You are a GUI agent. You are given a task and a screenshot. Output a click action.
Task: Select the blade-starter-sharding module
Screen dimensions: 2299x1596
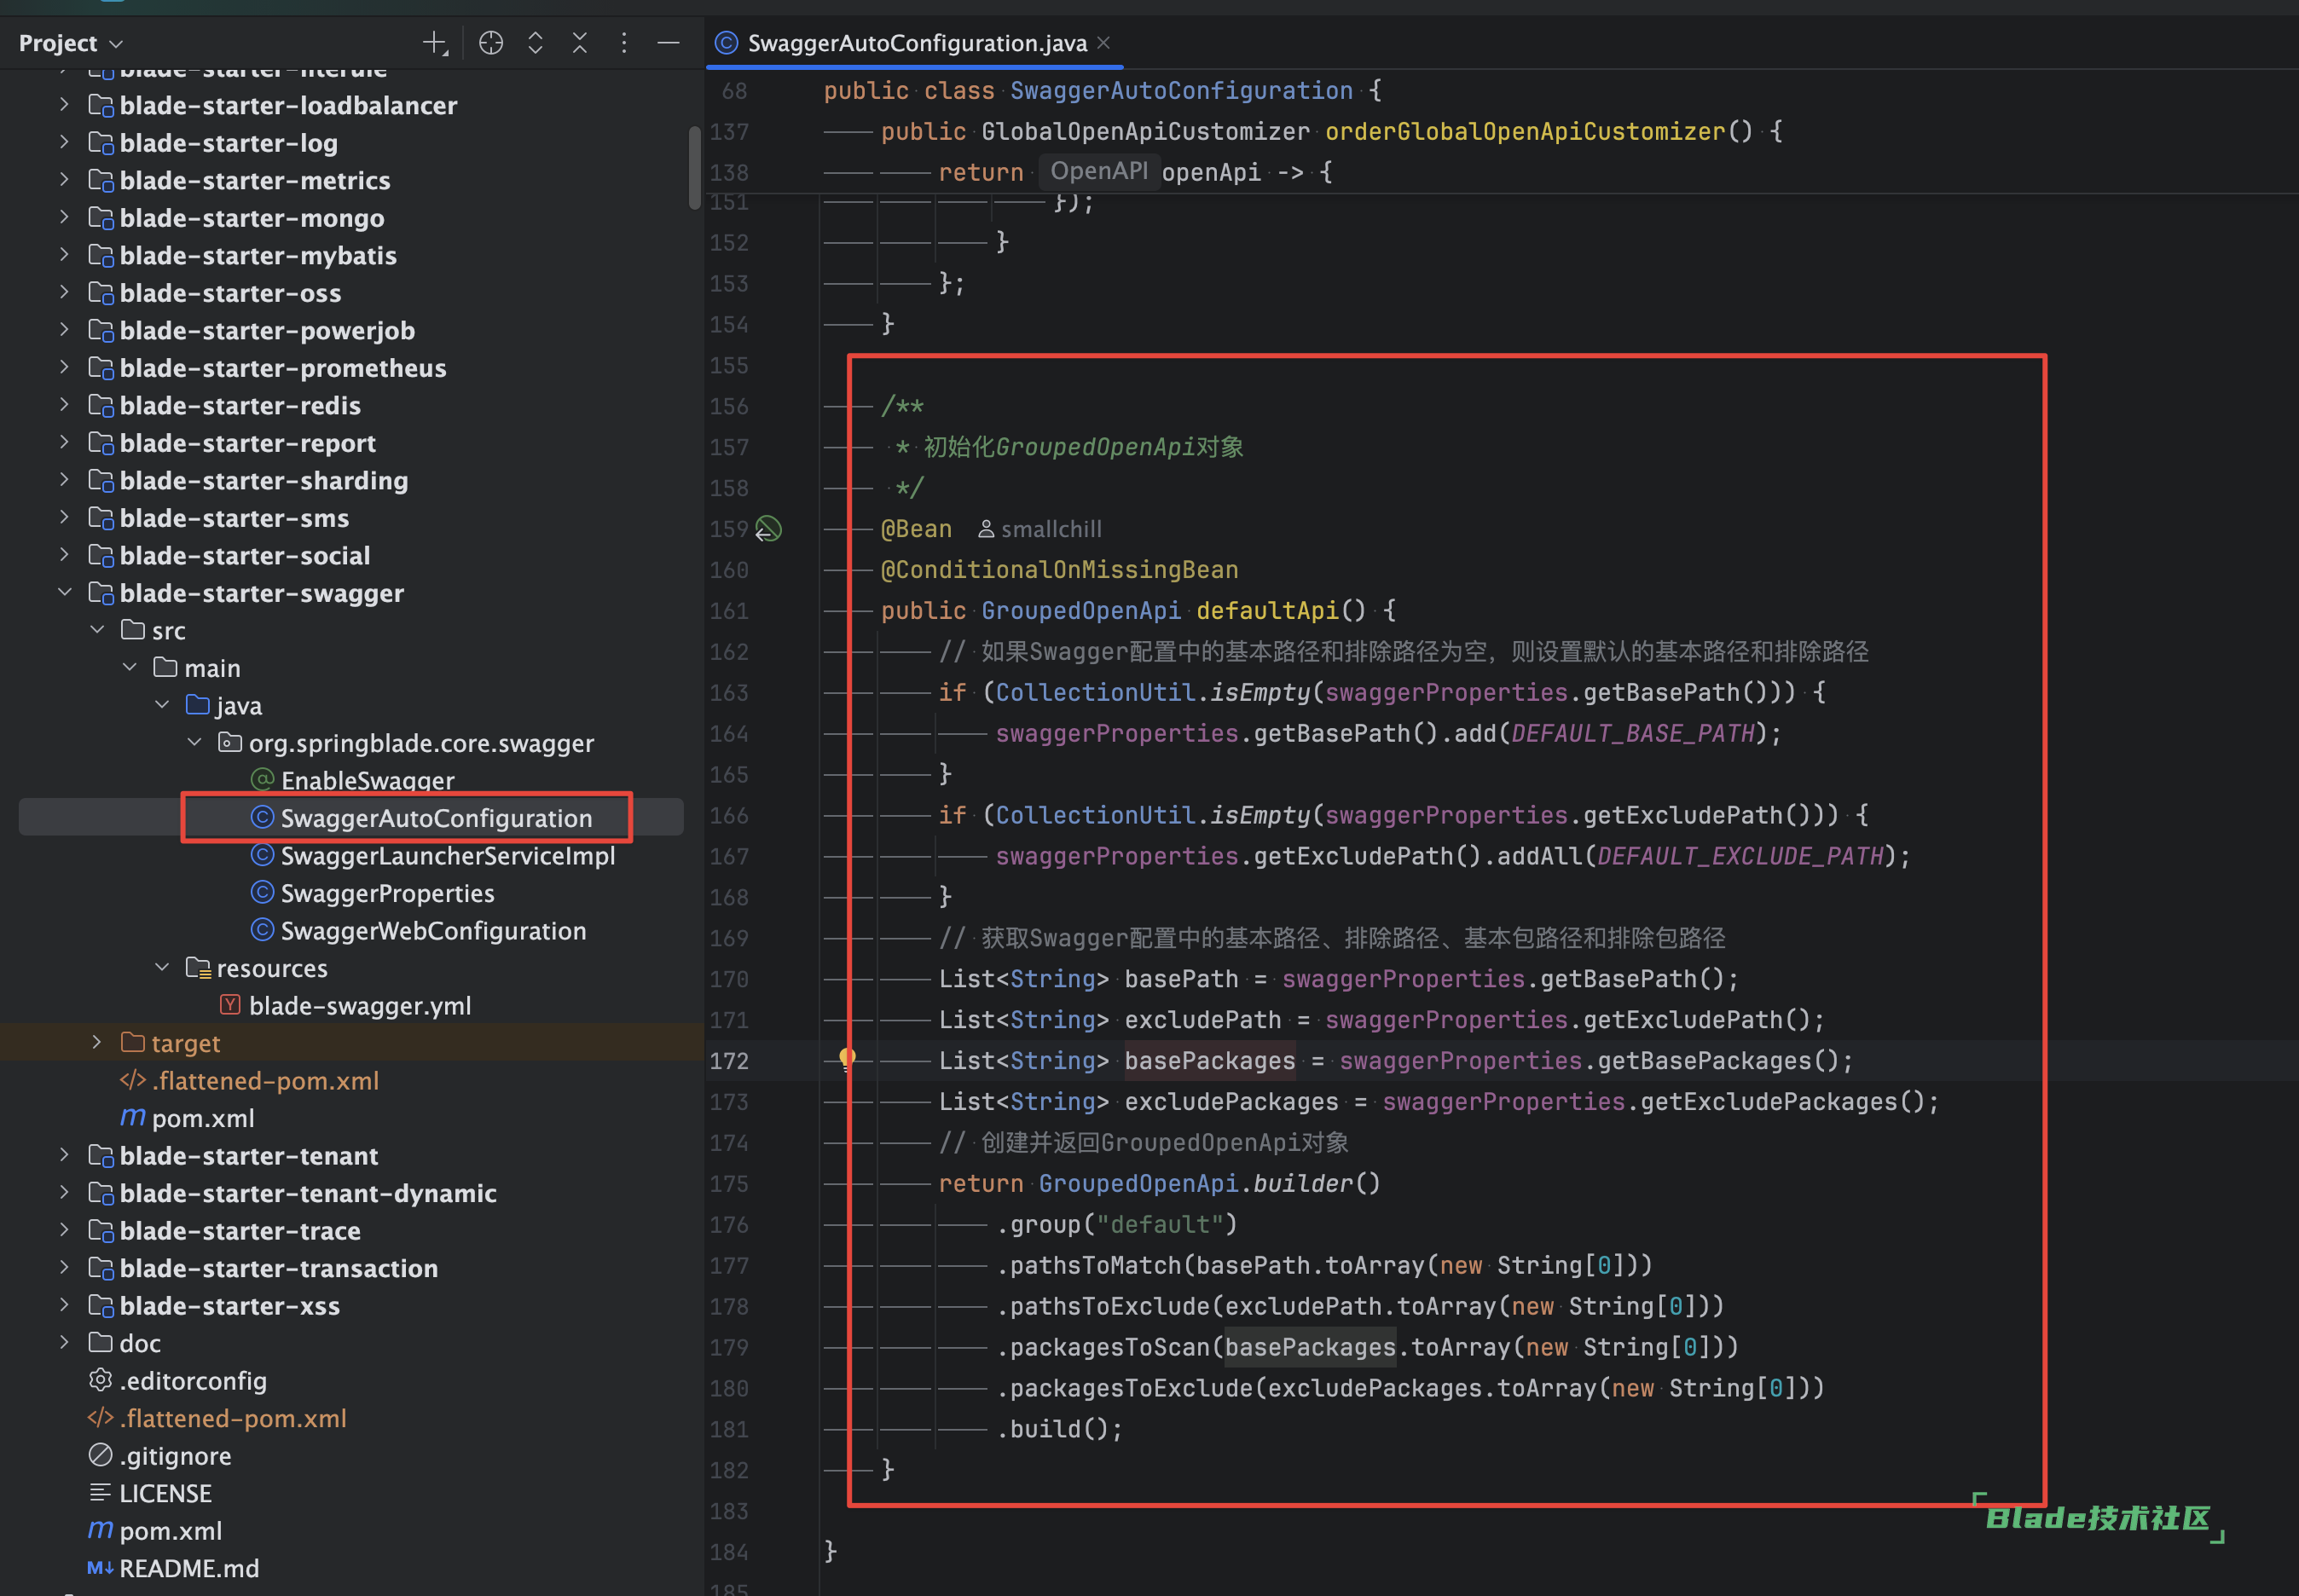[x=264, y=480]
